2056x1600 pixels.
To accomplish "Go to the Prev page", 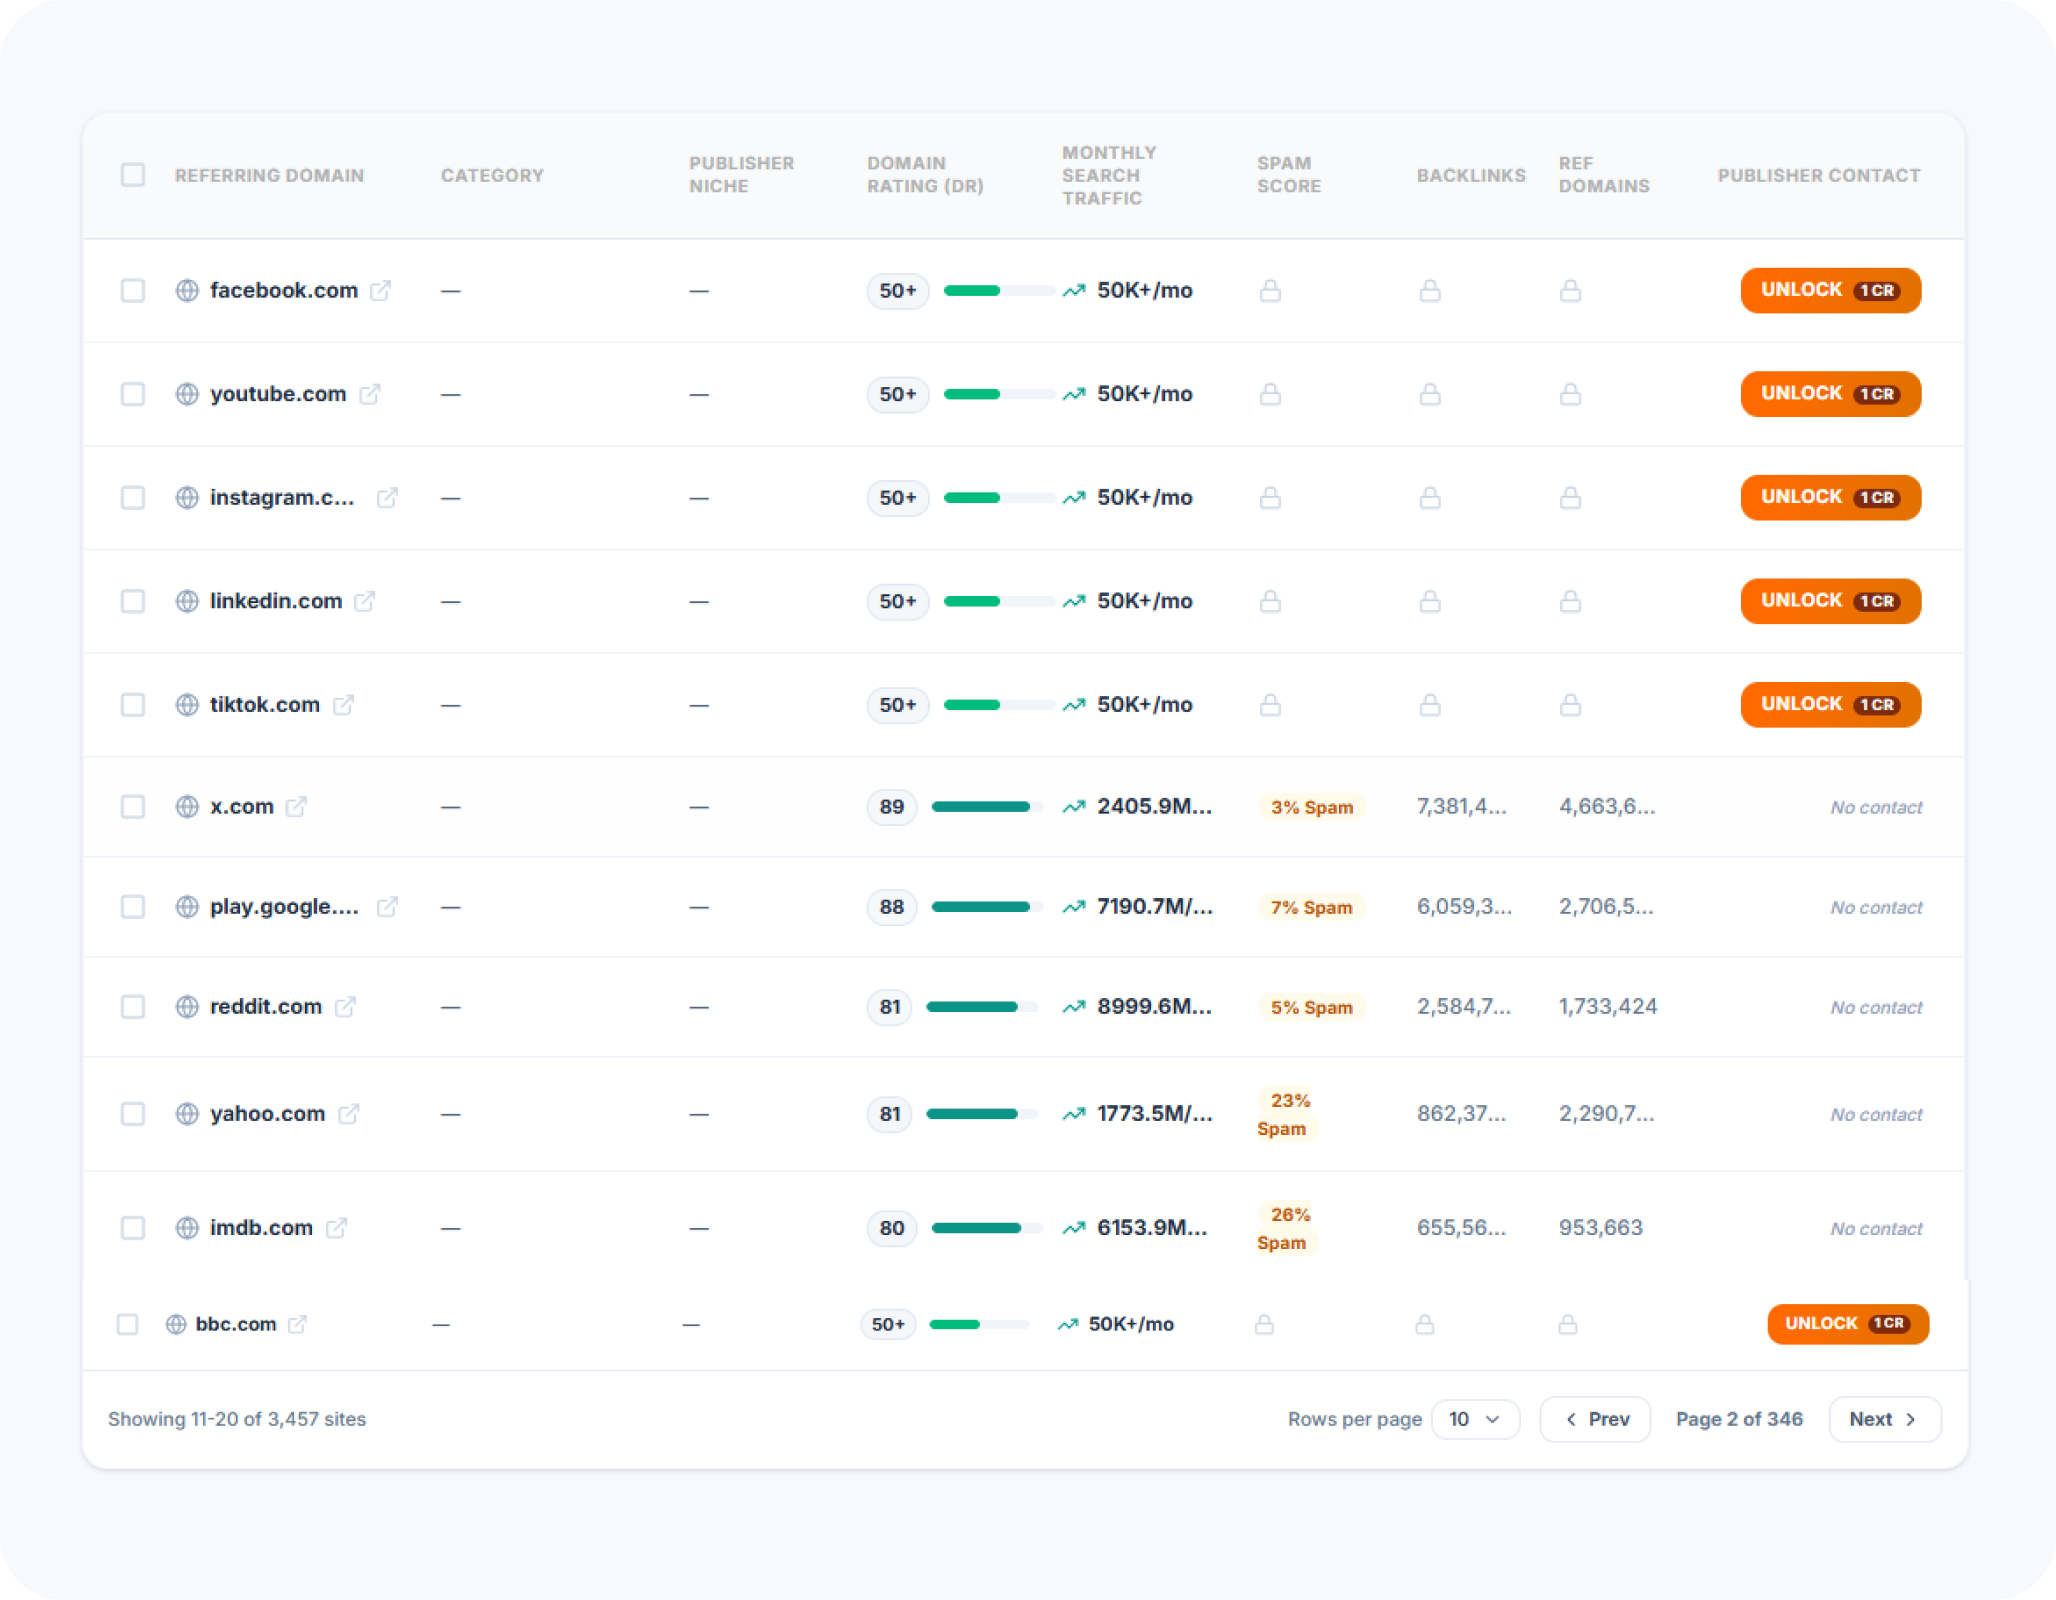I will click(x=1595, y=1419).
